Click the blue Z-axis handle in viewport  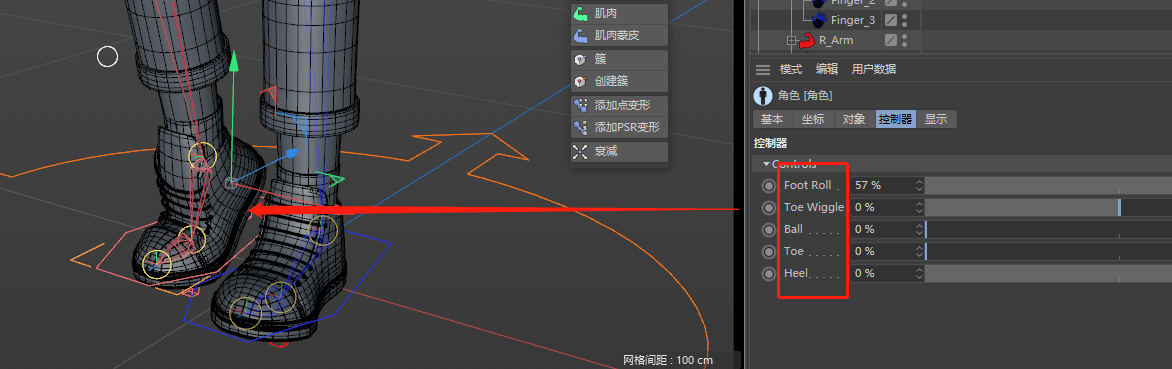tap(292, 154)
